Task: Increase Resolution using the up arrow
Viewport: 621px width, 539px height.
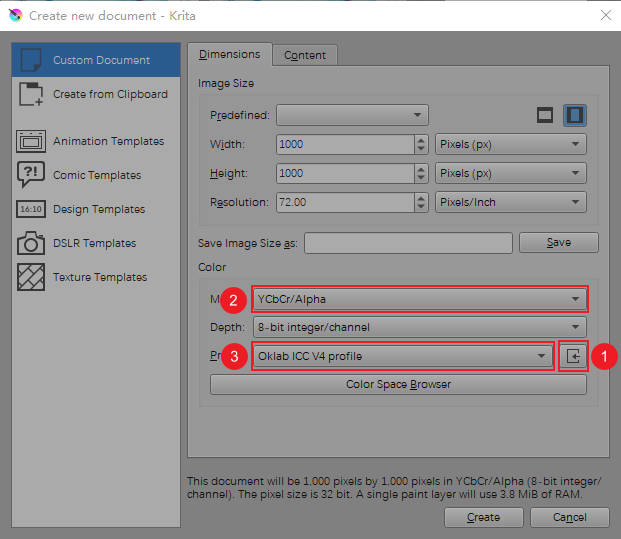Action: point(421,197)
